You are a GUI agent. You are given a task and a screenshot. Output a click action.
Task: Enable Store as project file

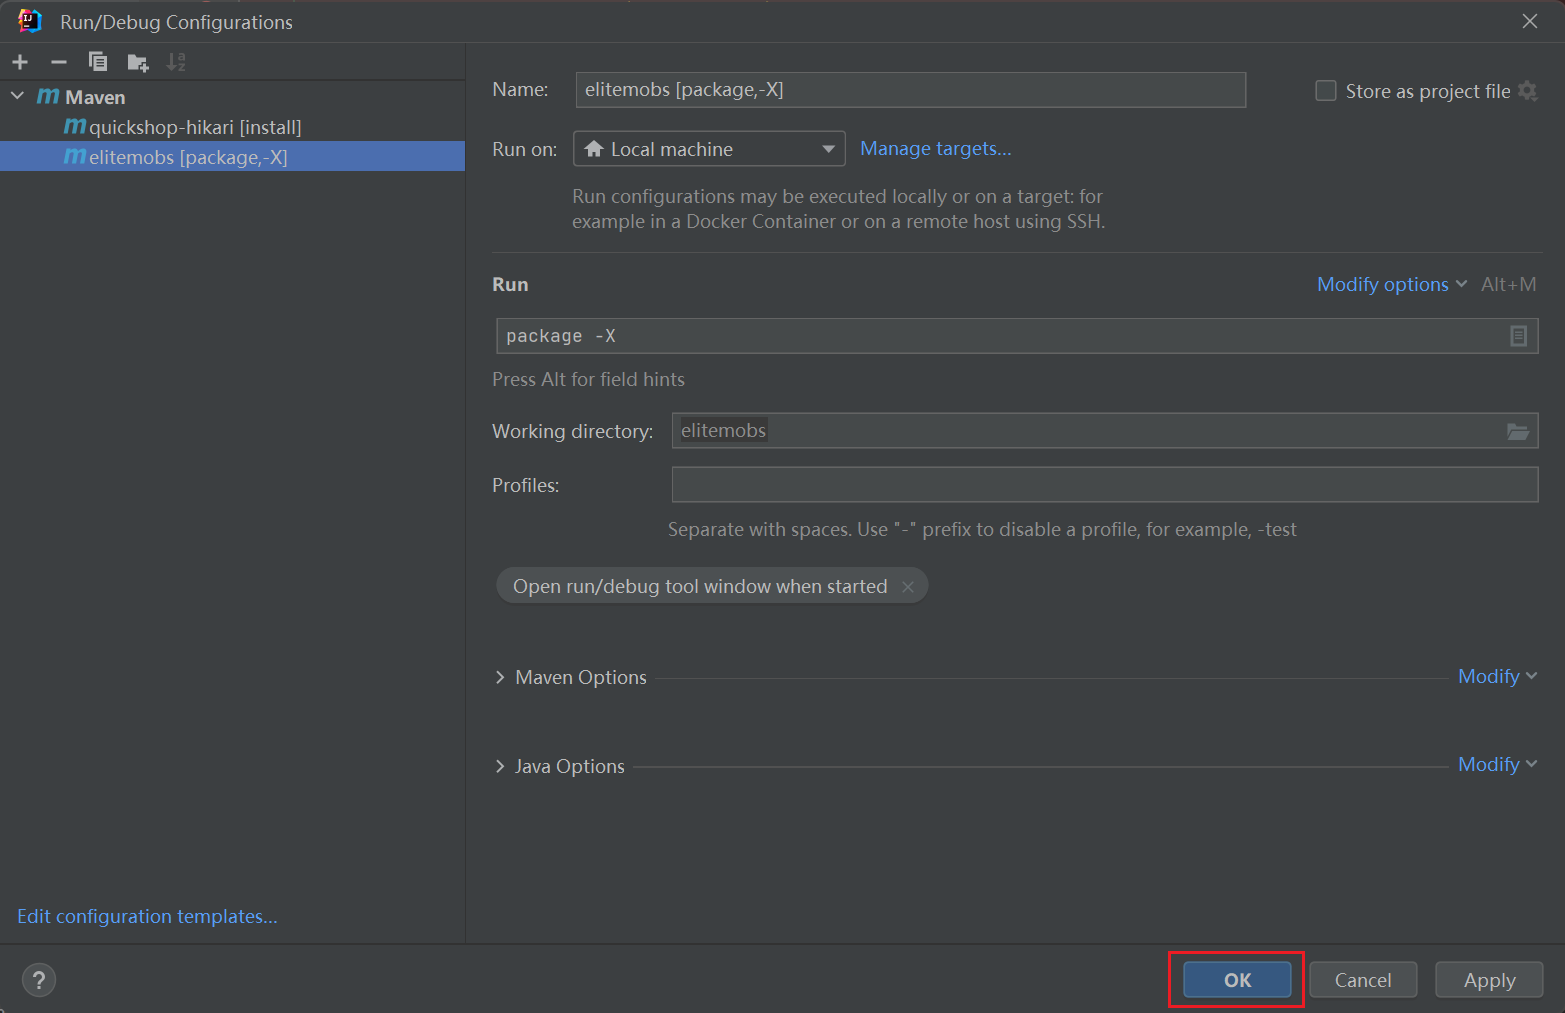click(1326, 91)
